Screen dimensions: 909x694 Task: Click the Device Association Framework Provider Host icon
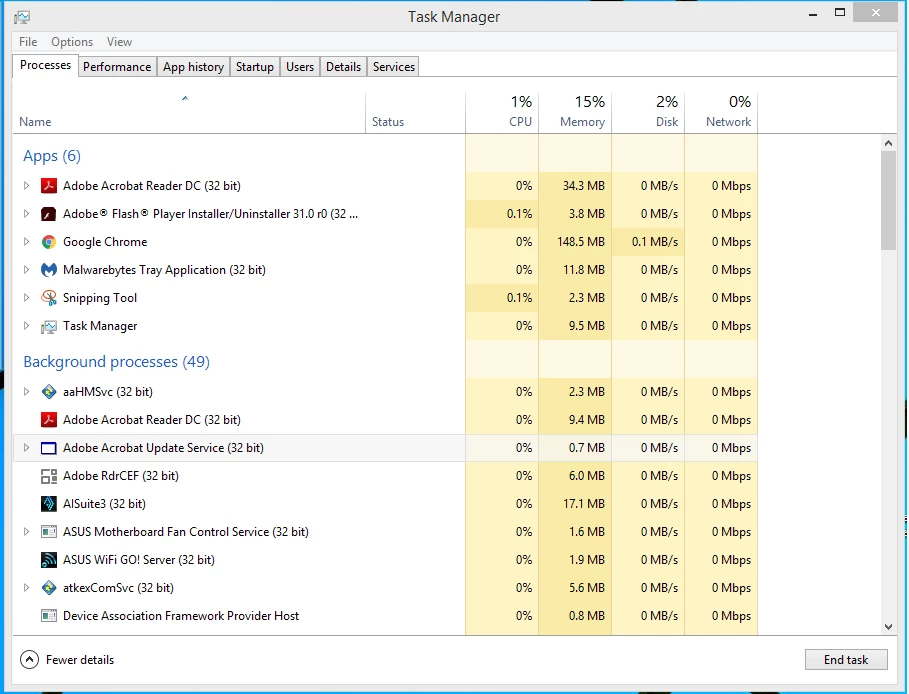tap(49, 616)
